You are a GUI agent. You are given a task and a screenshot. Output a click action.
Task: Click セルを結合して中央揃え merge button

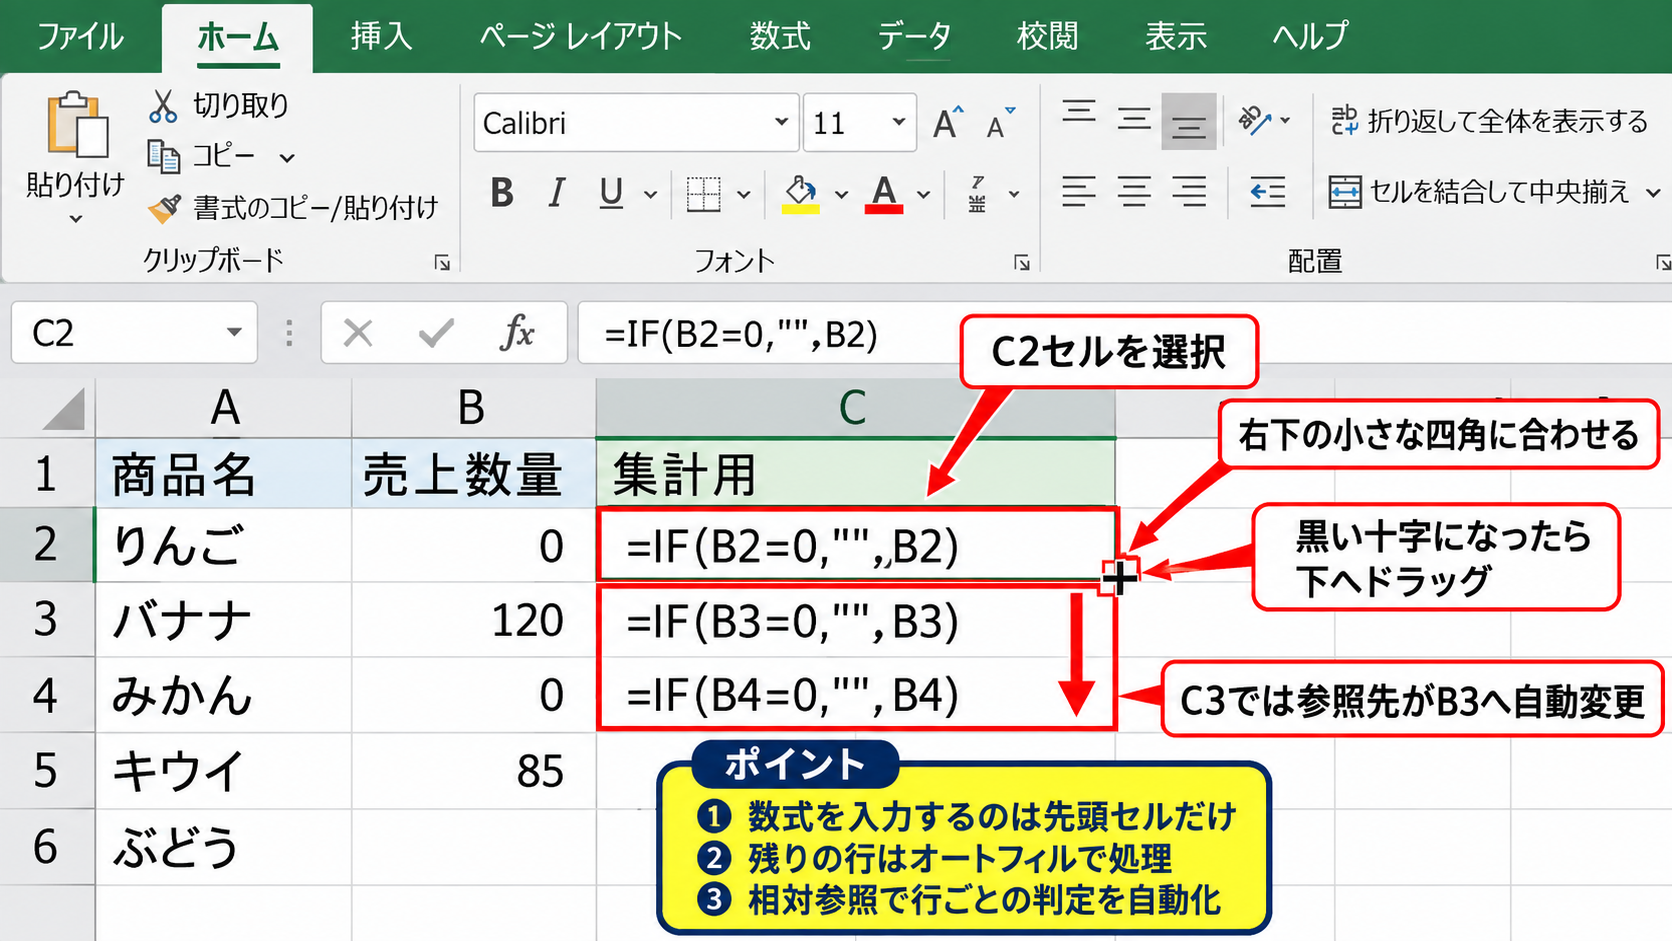coord(1479,191)
